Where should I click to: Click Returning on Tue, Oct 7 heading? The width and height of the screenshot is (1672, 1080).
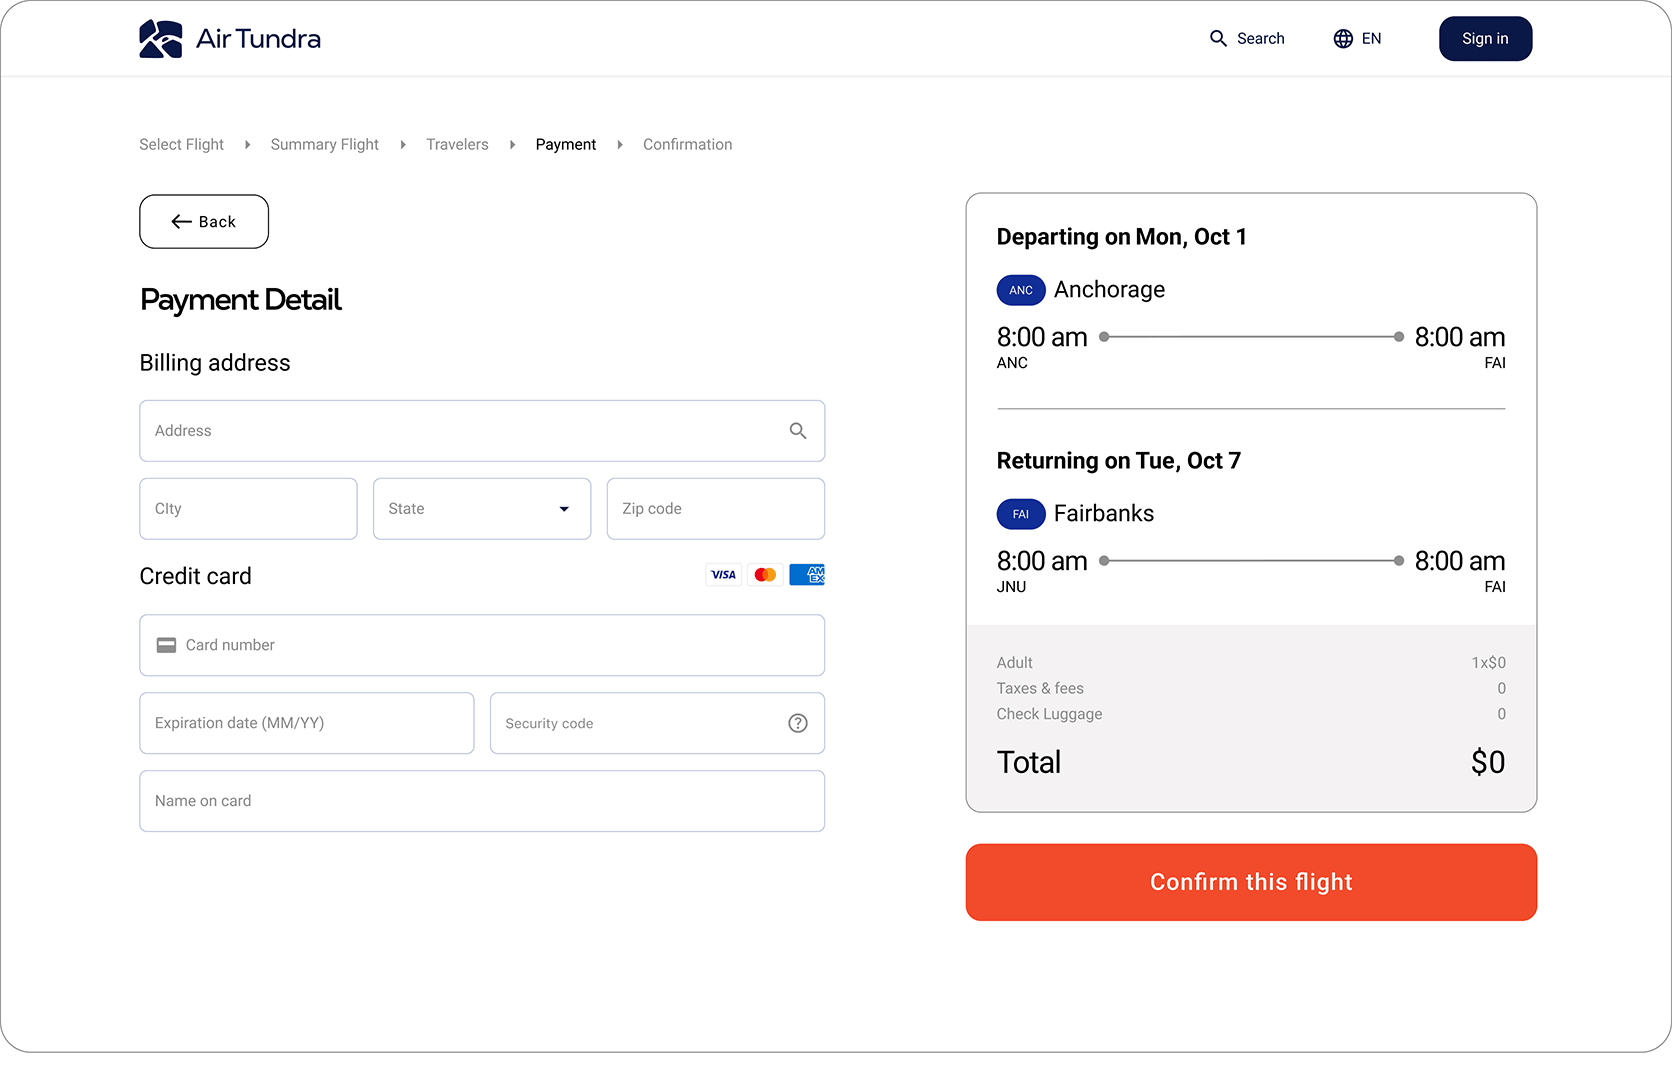click(1118, 461)
